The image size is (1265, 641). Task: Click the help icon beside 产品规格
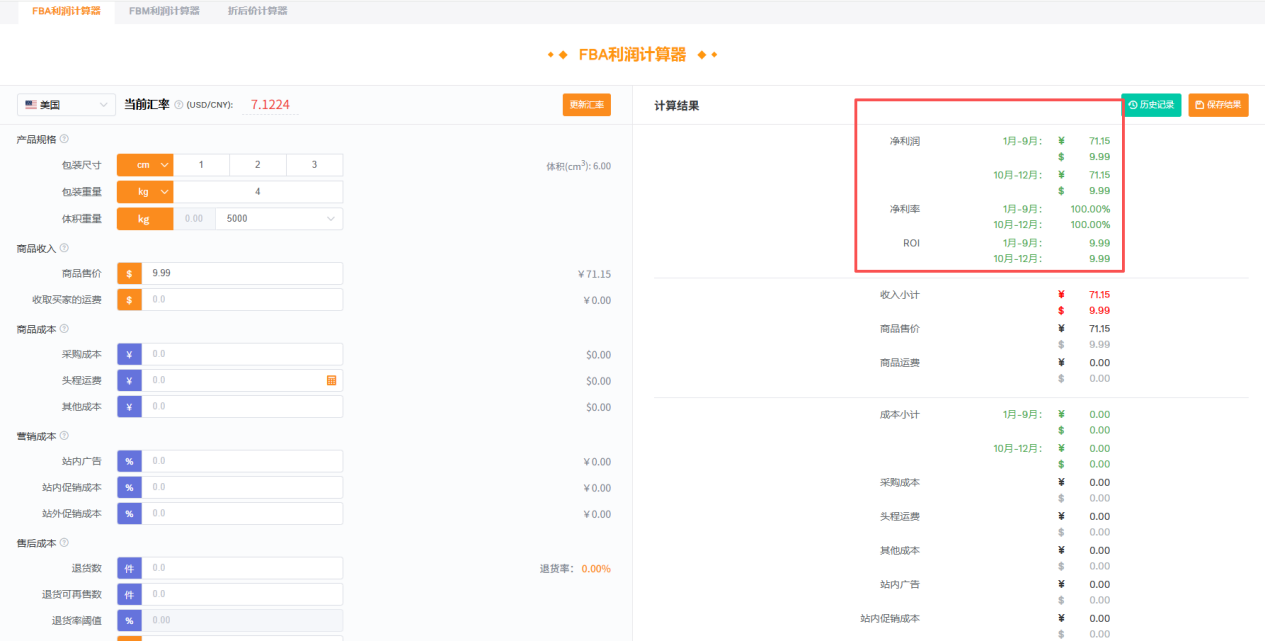click(64, 139)
